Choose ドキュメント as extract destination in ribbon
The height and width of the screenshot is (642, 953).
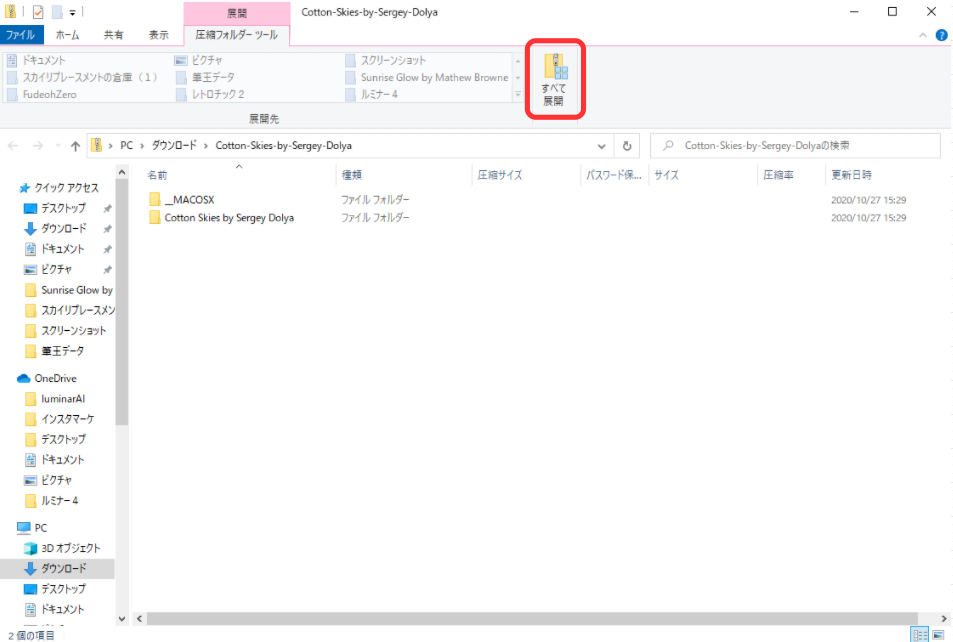[36, 60]
